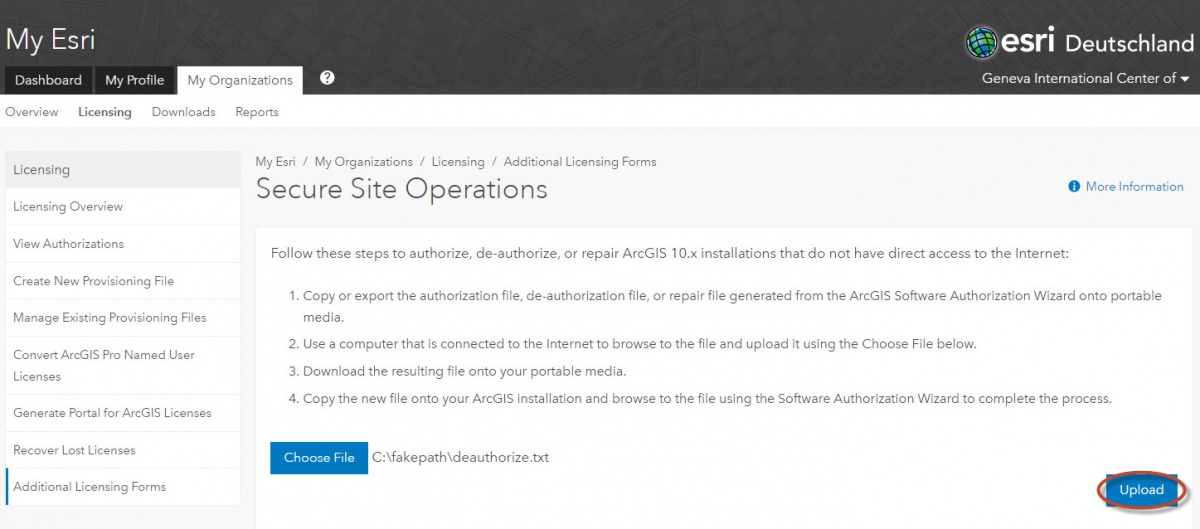Open the Reports submenu item

click(257, 112)
